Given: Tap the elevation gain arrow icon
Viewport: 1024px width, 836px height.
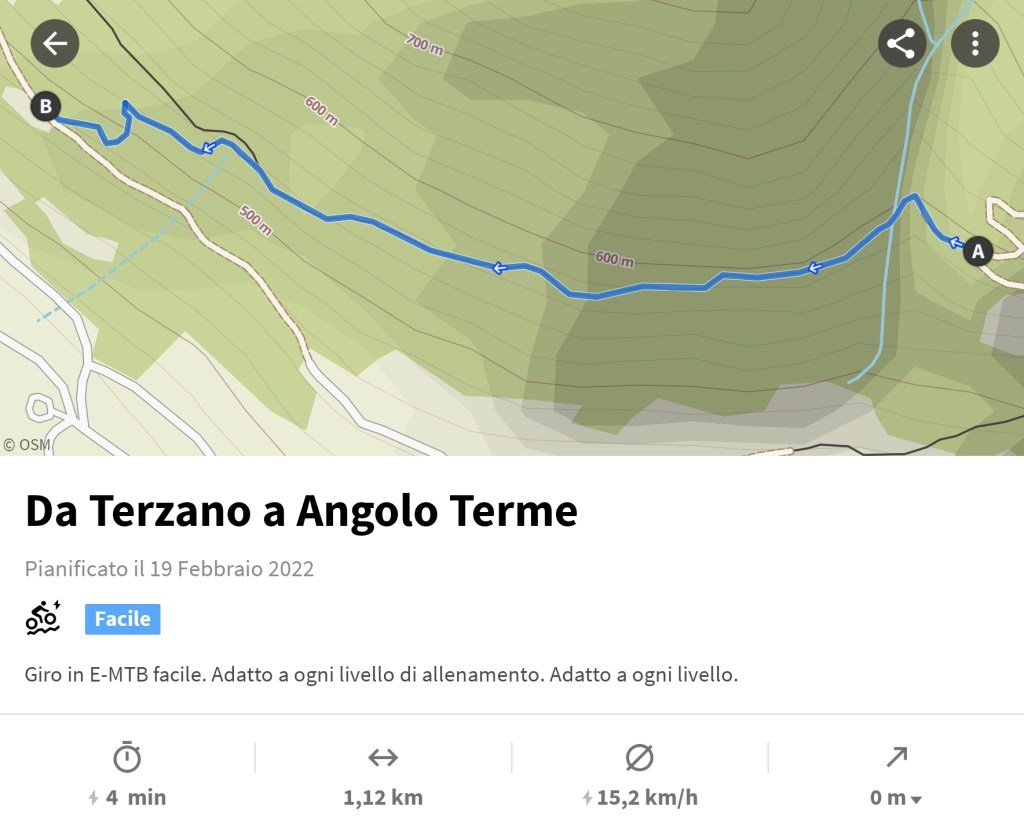Looking at the screenshot, I should [x=896, y=758].
